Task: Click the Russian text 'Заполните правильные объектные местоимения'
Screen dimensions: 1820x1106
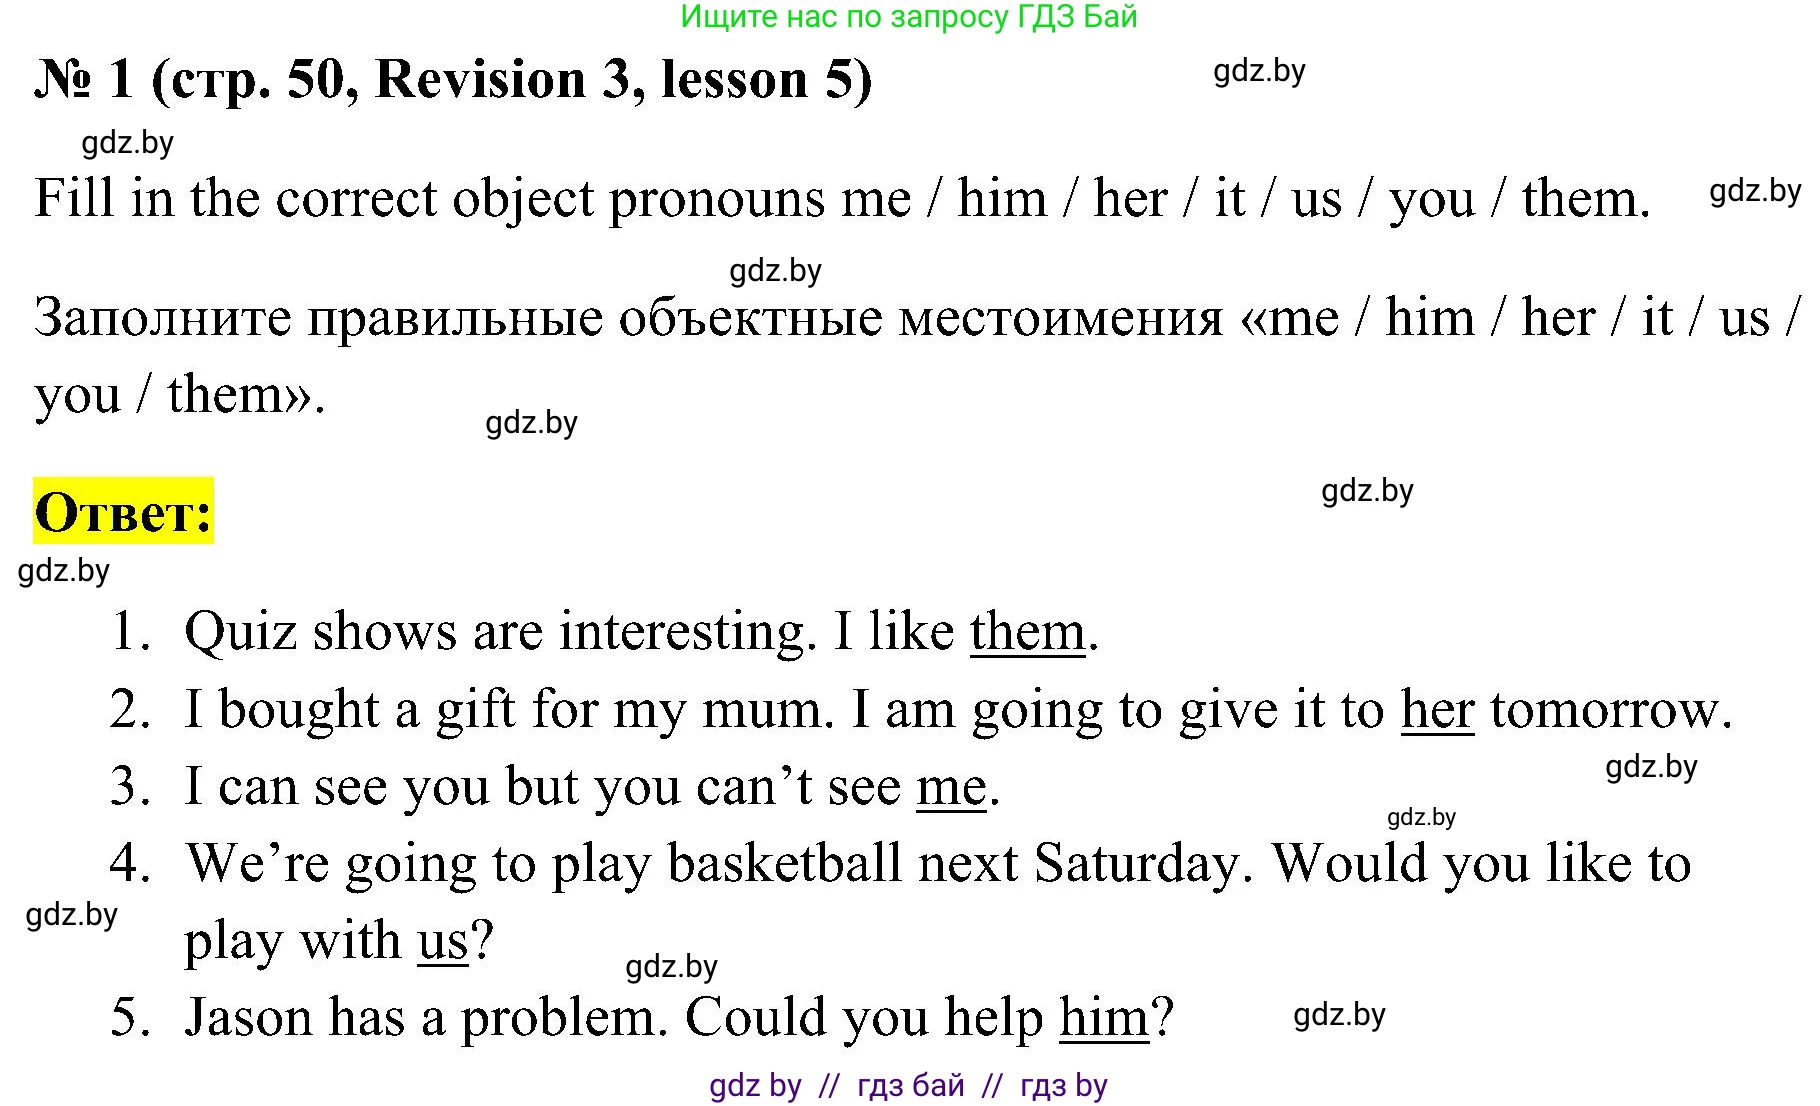Action: point(628,318)
